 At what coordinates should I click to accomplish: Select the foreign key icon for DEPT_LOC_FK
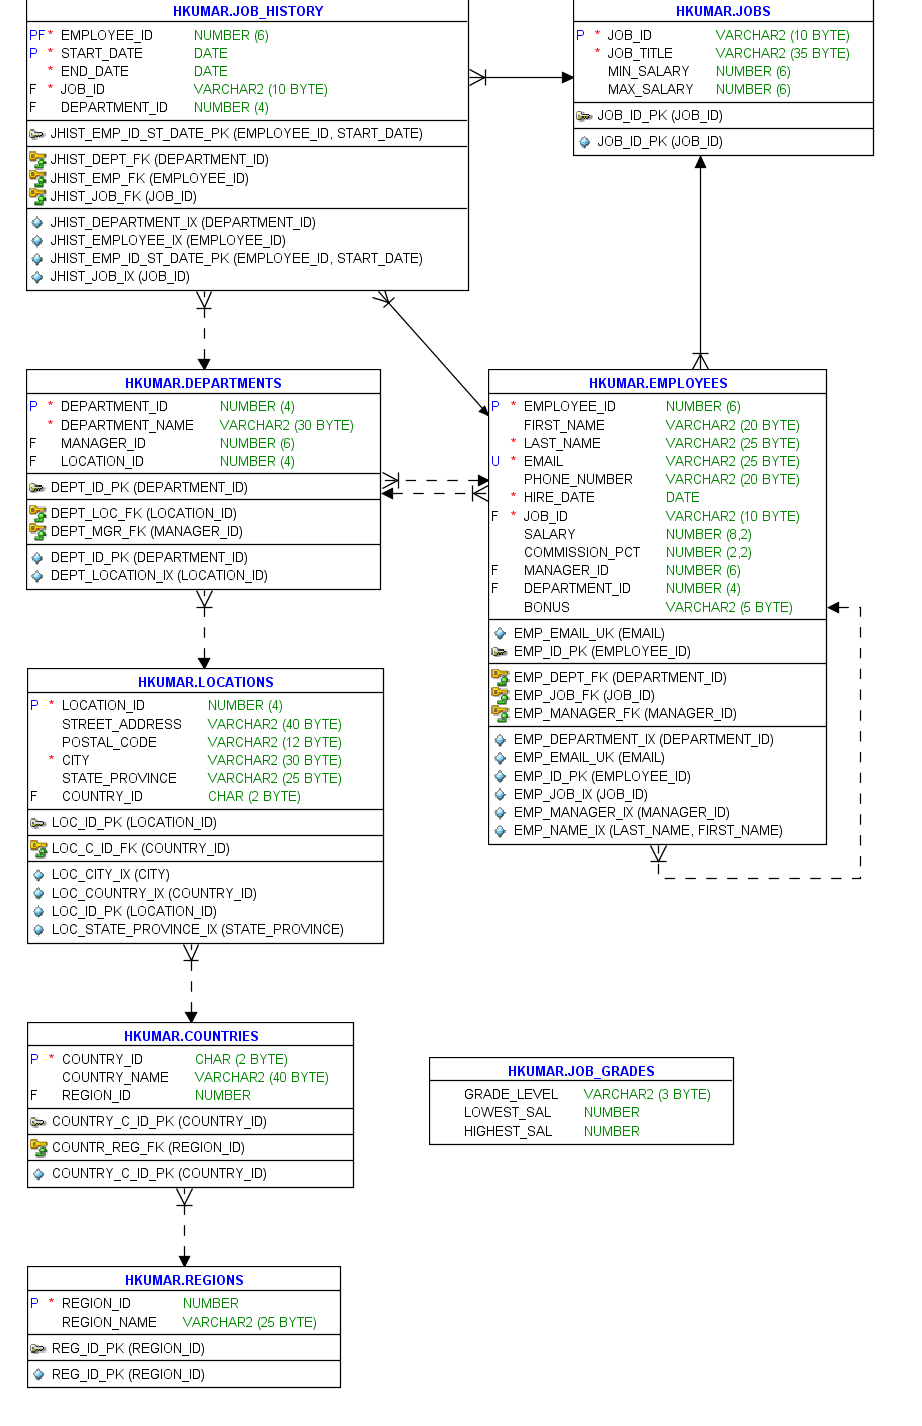[37, 512]
